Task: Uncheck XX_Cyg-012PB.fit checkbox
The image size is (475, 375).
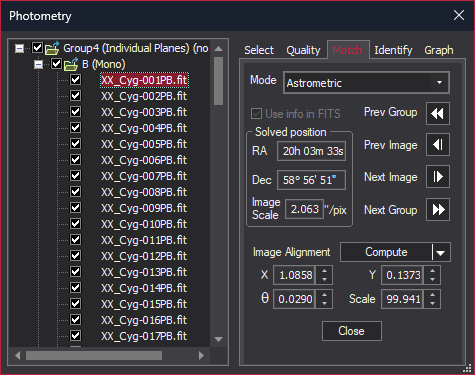Action: [75, 256]
